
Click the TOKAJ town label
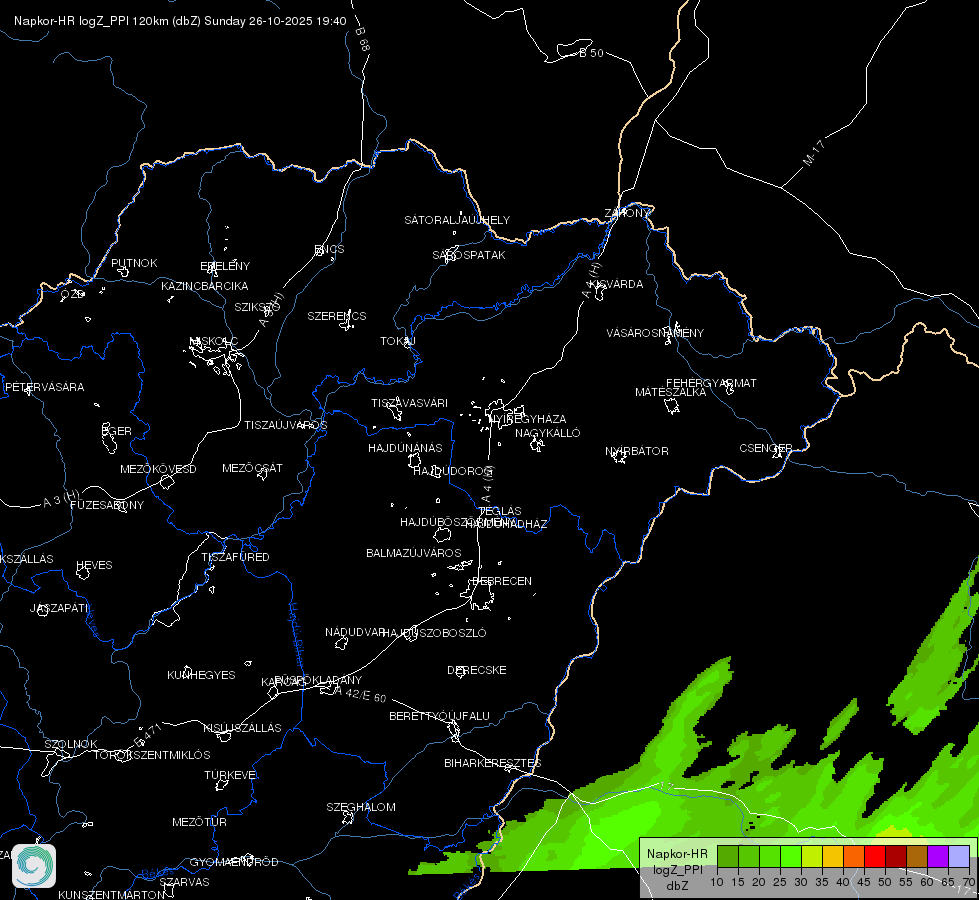pyautogui.click(x=398, y=341)
